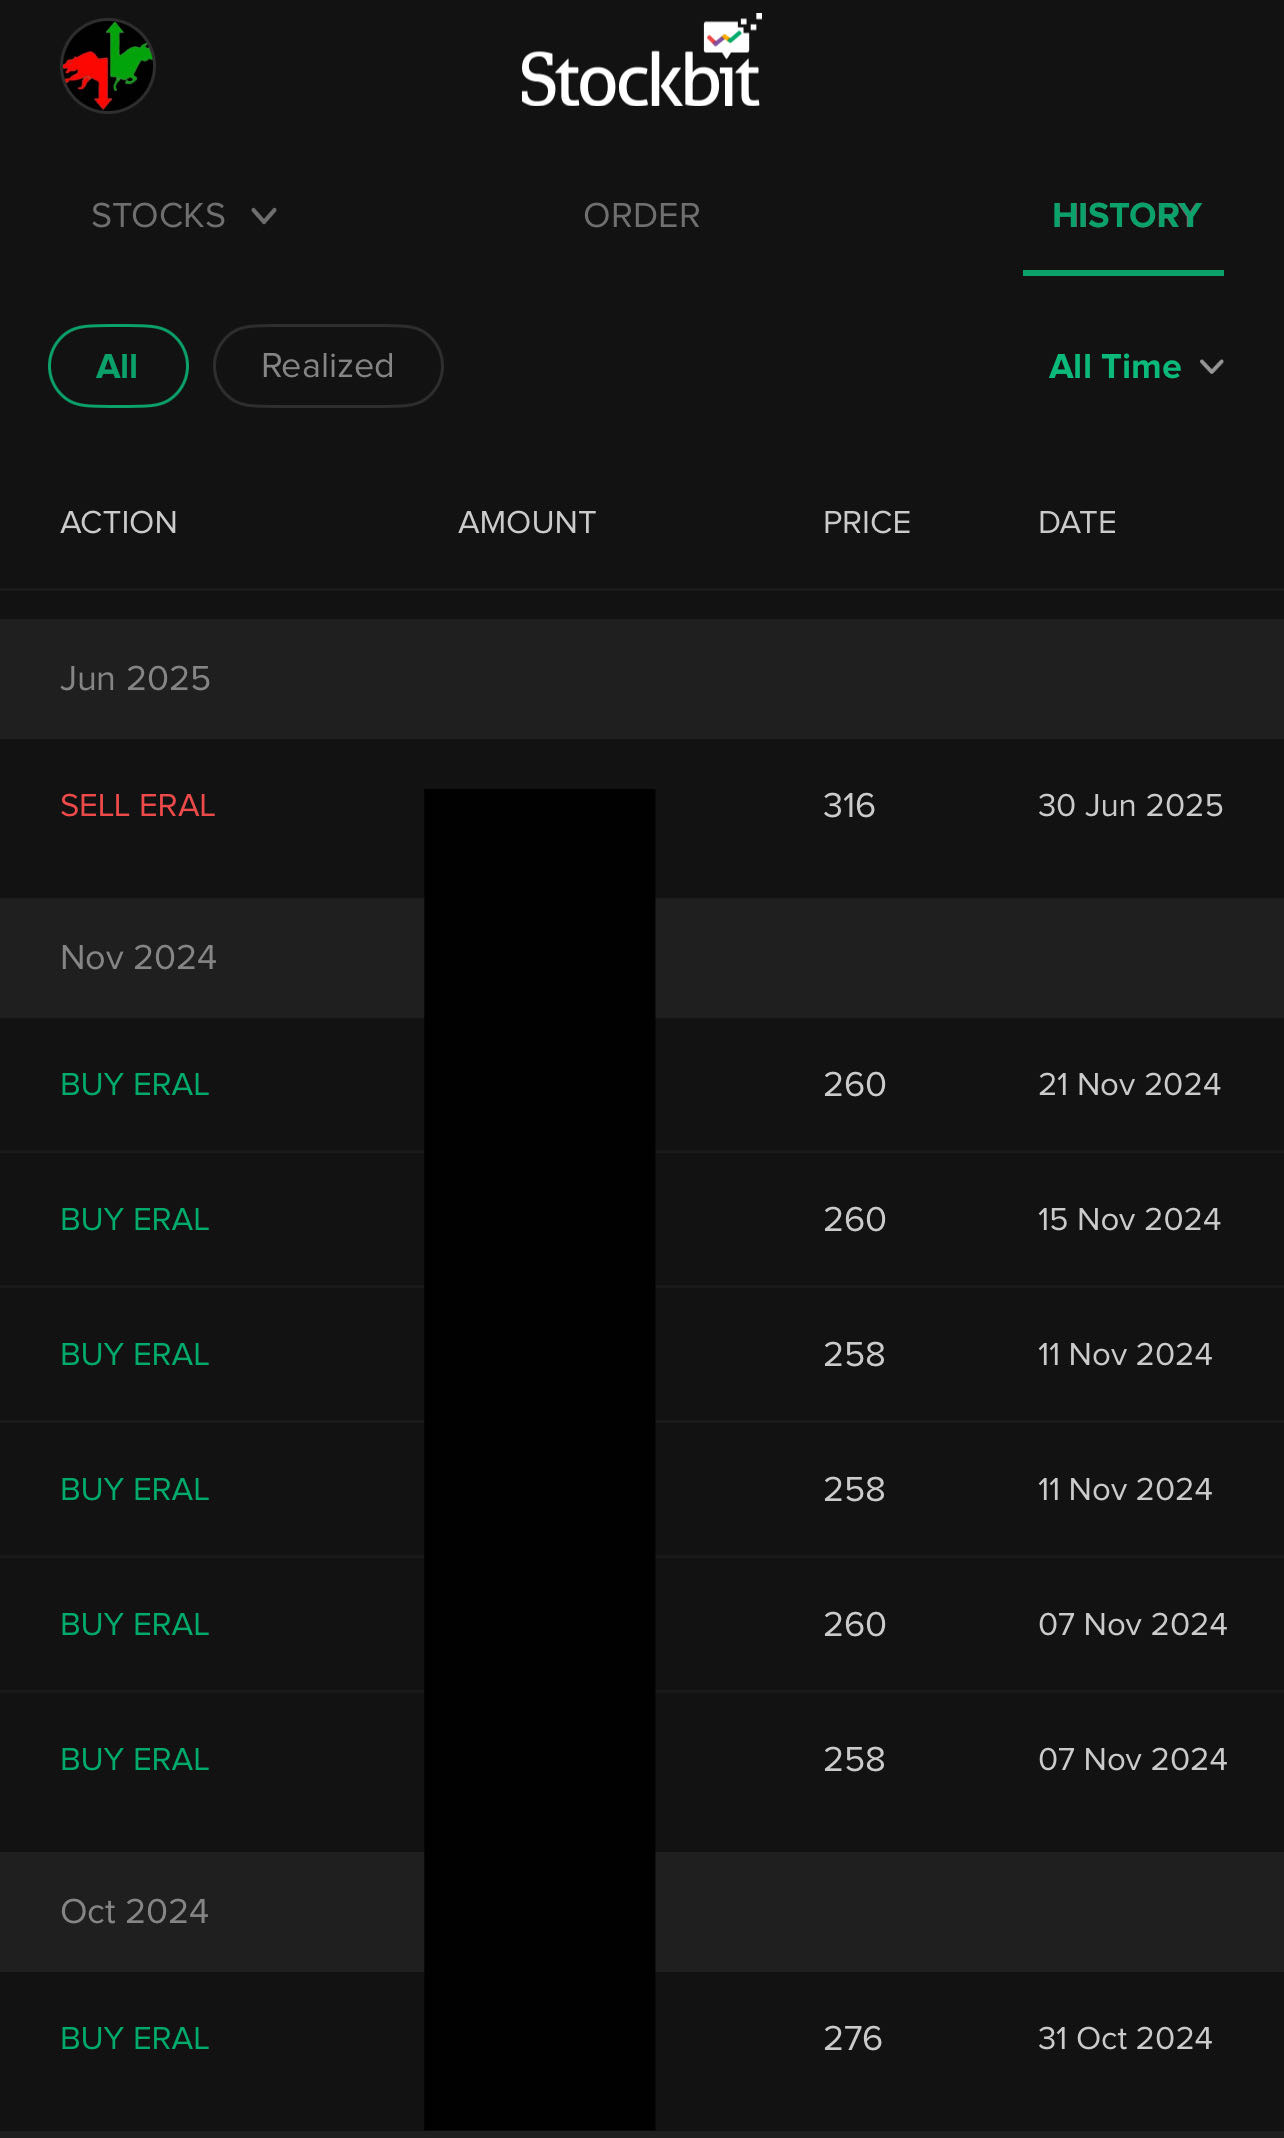Click the DATE column header
Image resolution: width=1284 pixels, height=2138 pixels.
point(1077,522)
